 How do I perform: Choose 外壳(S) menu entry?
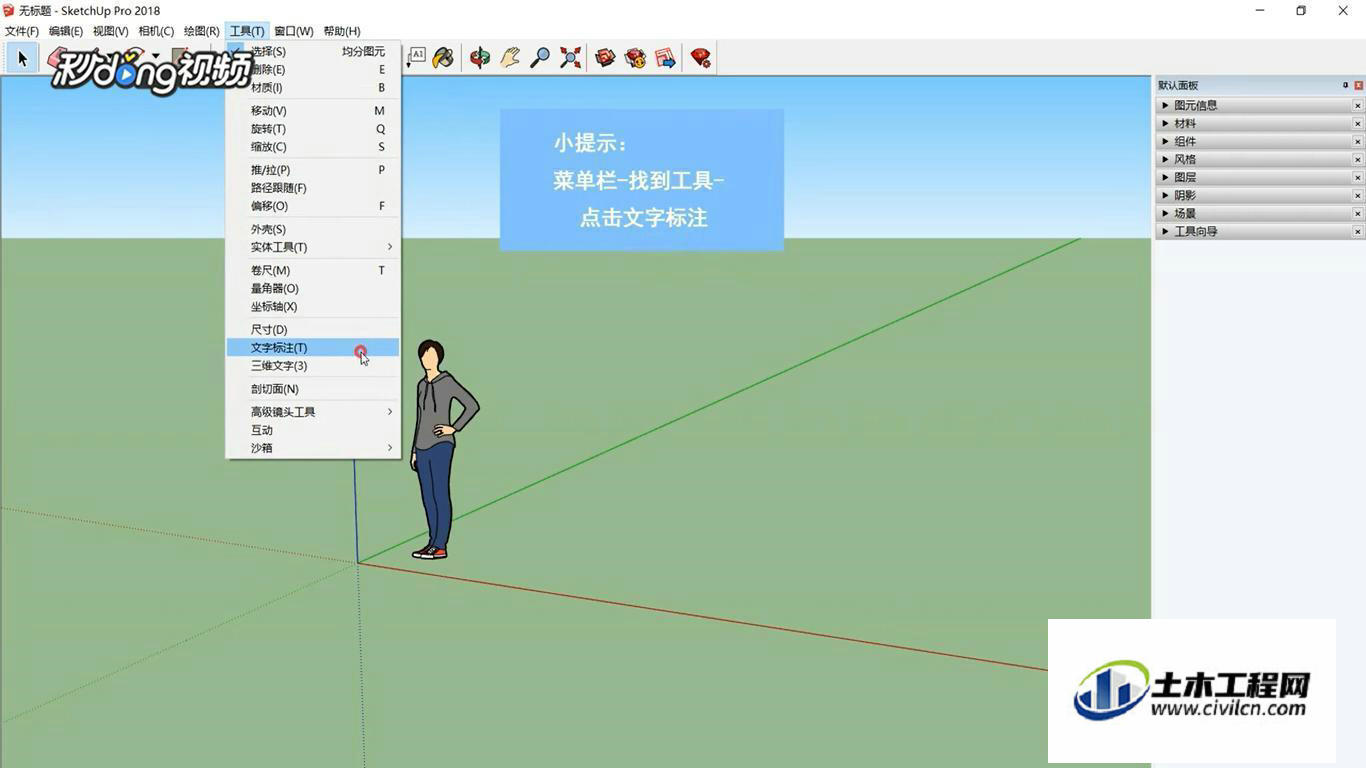[313, 229]
